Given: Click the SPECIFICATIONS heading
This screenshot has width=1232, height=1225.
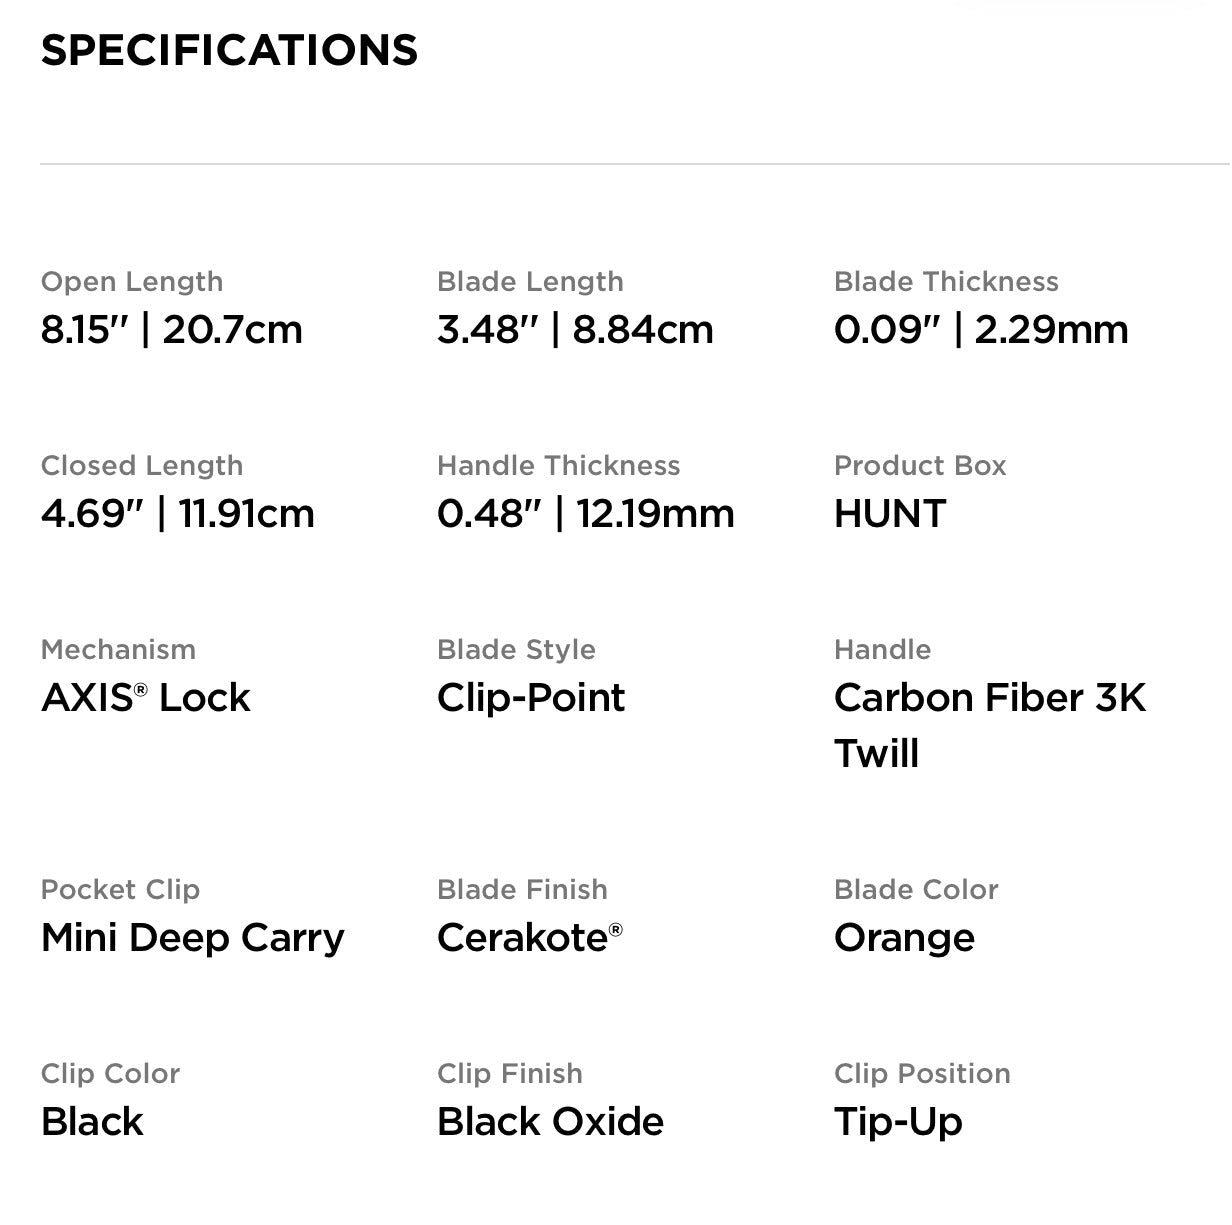Looking at the screenshot, I should (x=229, y=50).
